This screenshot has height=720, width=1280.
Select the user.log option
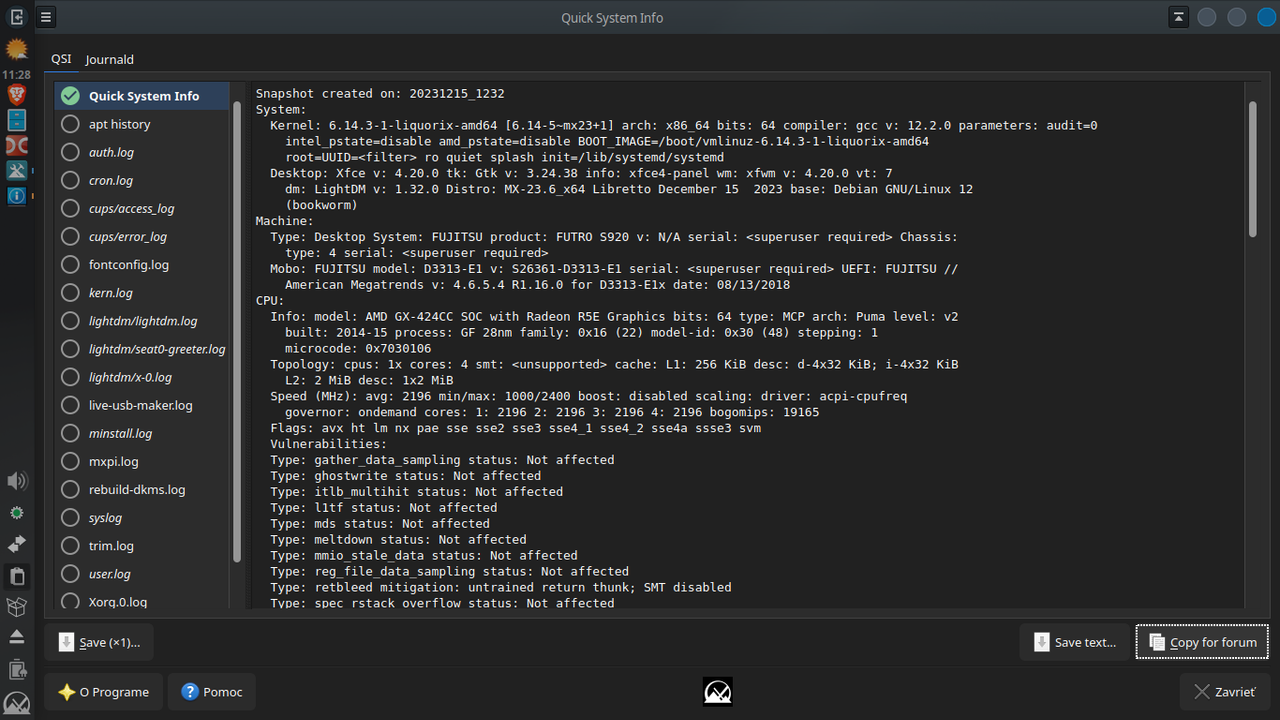point(142,574)
